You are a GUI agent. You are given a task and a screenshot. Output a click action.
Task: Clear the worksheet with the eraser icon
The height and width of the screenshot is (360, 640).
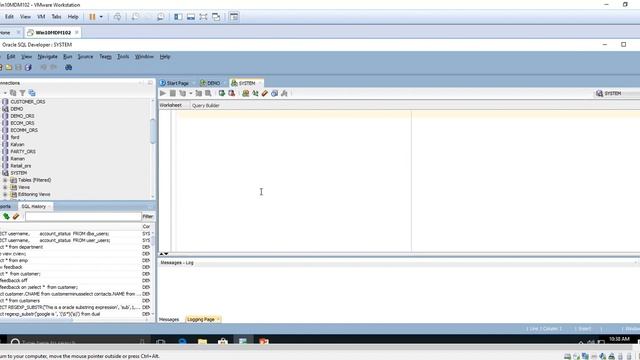click(x=265, y=93)
